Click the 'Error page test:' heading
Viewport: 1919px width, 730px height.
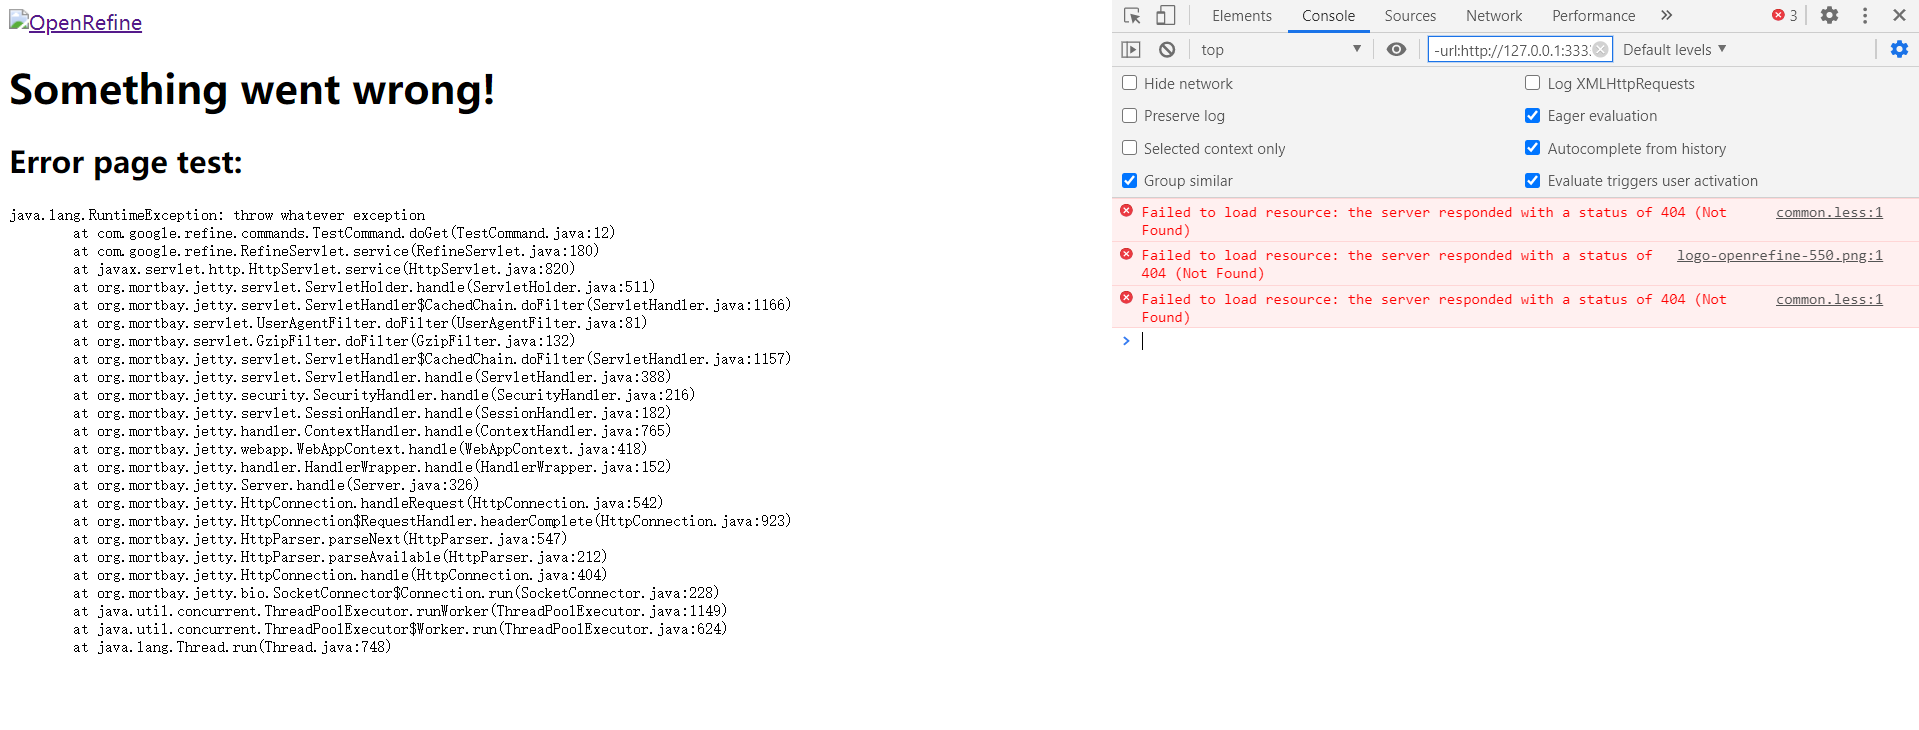[126, 162]
